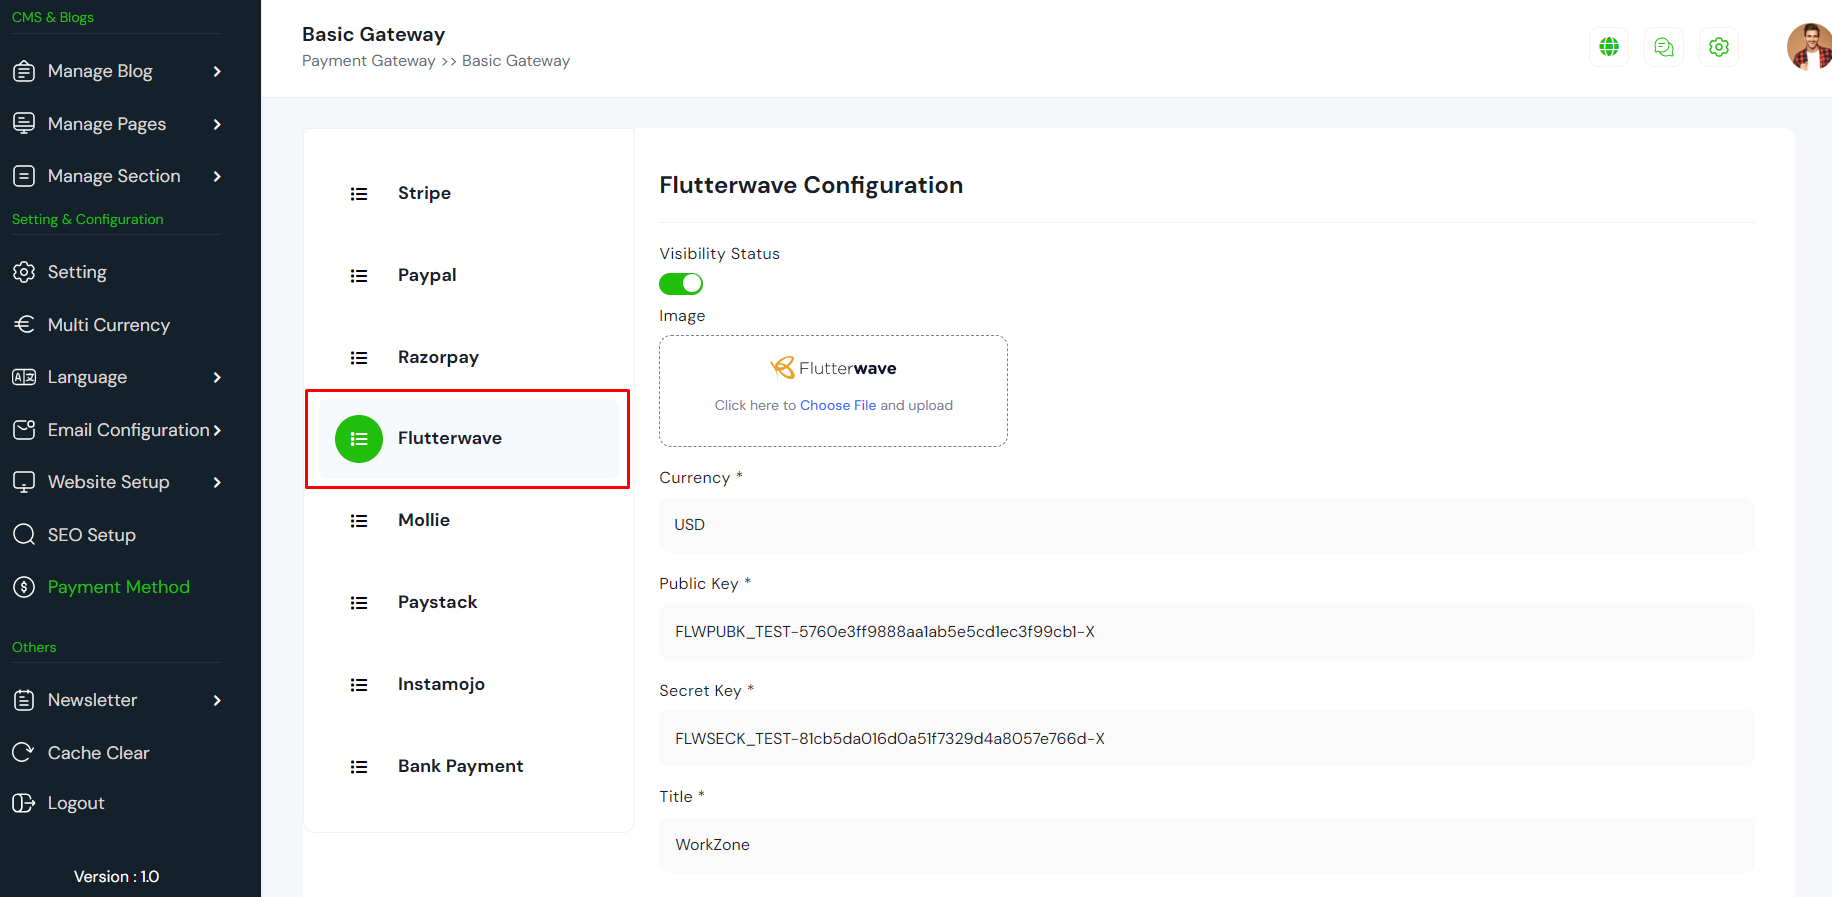This screenshot has height=897, width=1832.
Task: Click the gear settings icon in the header
Action: pyautogui.click(x=1719, y=47)
